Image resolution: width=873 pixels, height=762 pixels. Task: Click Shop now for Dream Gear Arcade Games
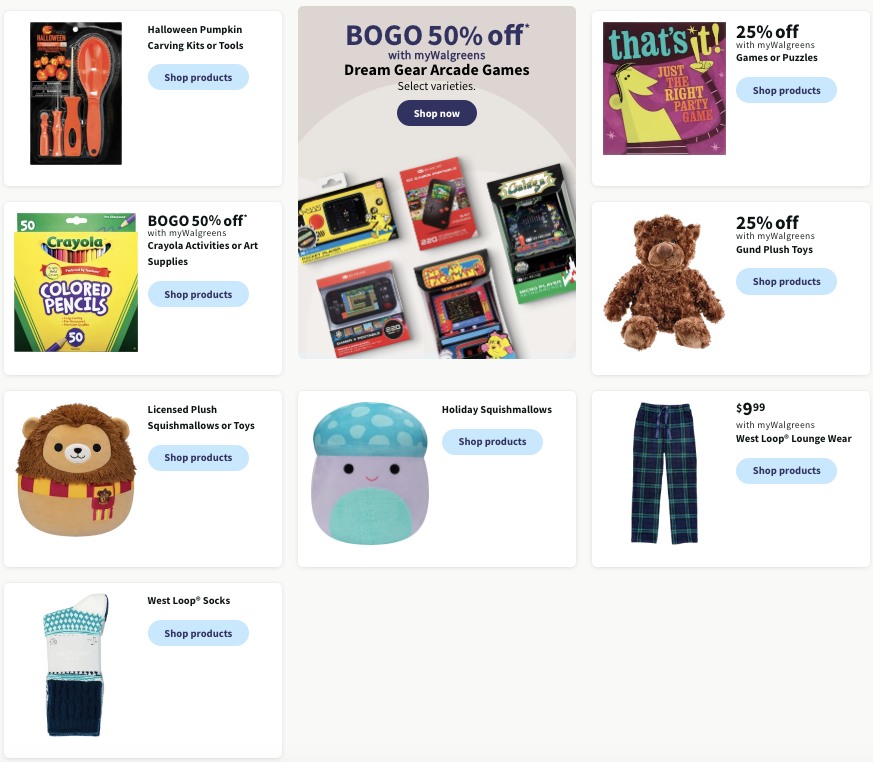click(x=436, y=113)
